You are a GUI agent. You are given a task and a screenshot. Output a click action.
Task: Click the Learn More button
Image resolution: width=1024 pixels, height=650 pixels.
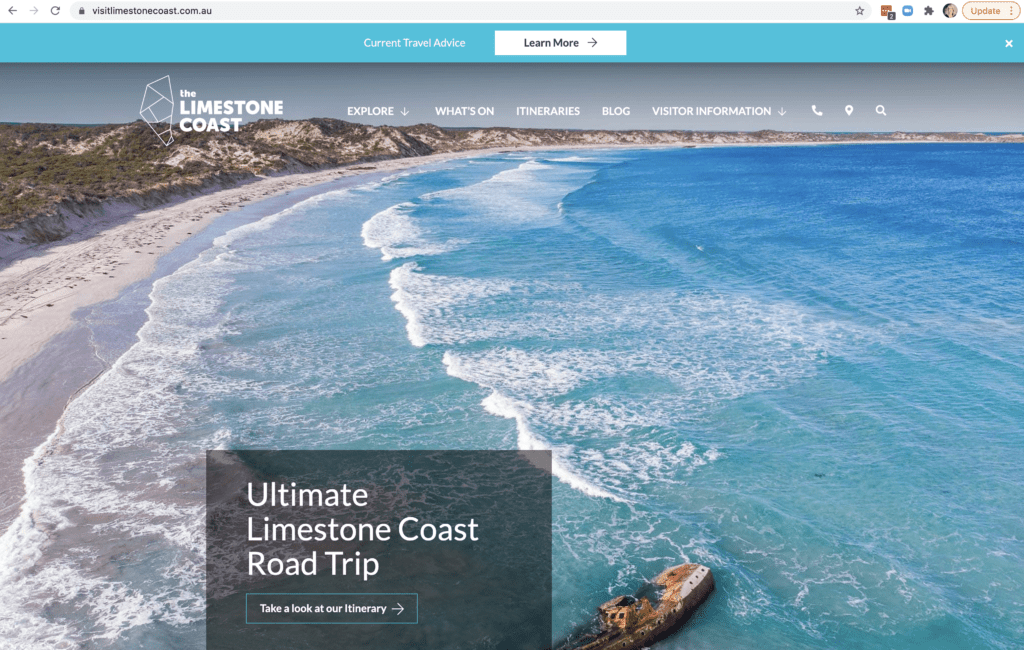coord(560,42)
